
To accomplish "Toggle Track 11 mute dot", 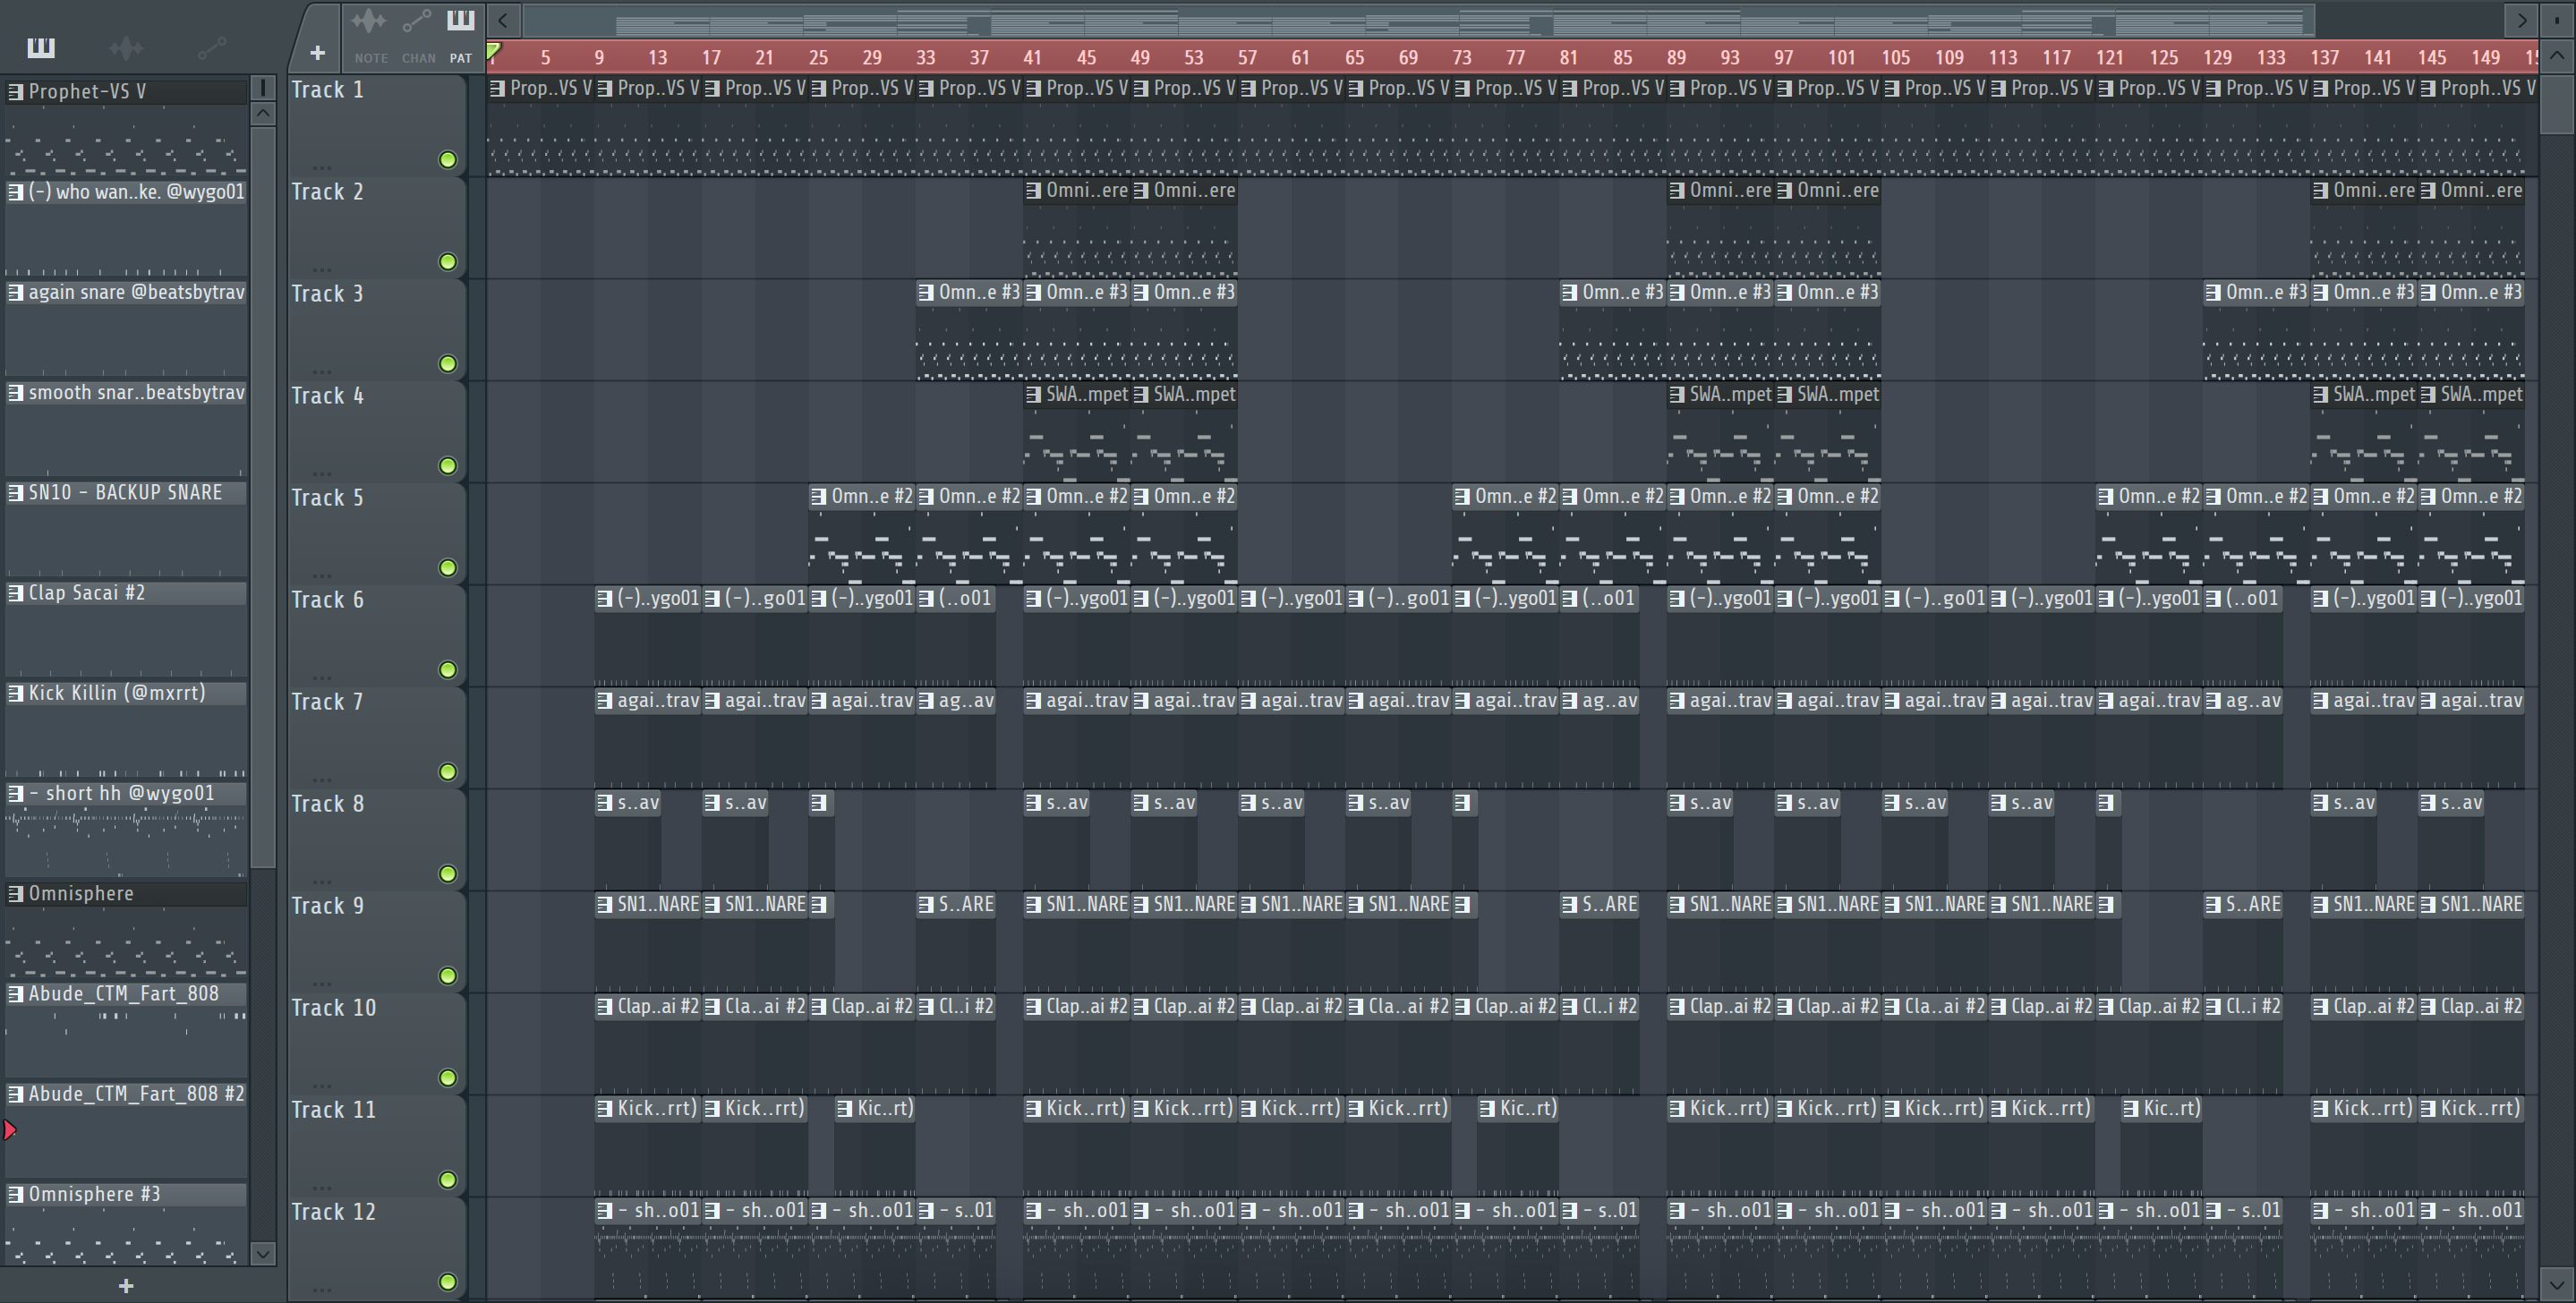I will [x=448, y=1180].
